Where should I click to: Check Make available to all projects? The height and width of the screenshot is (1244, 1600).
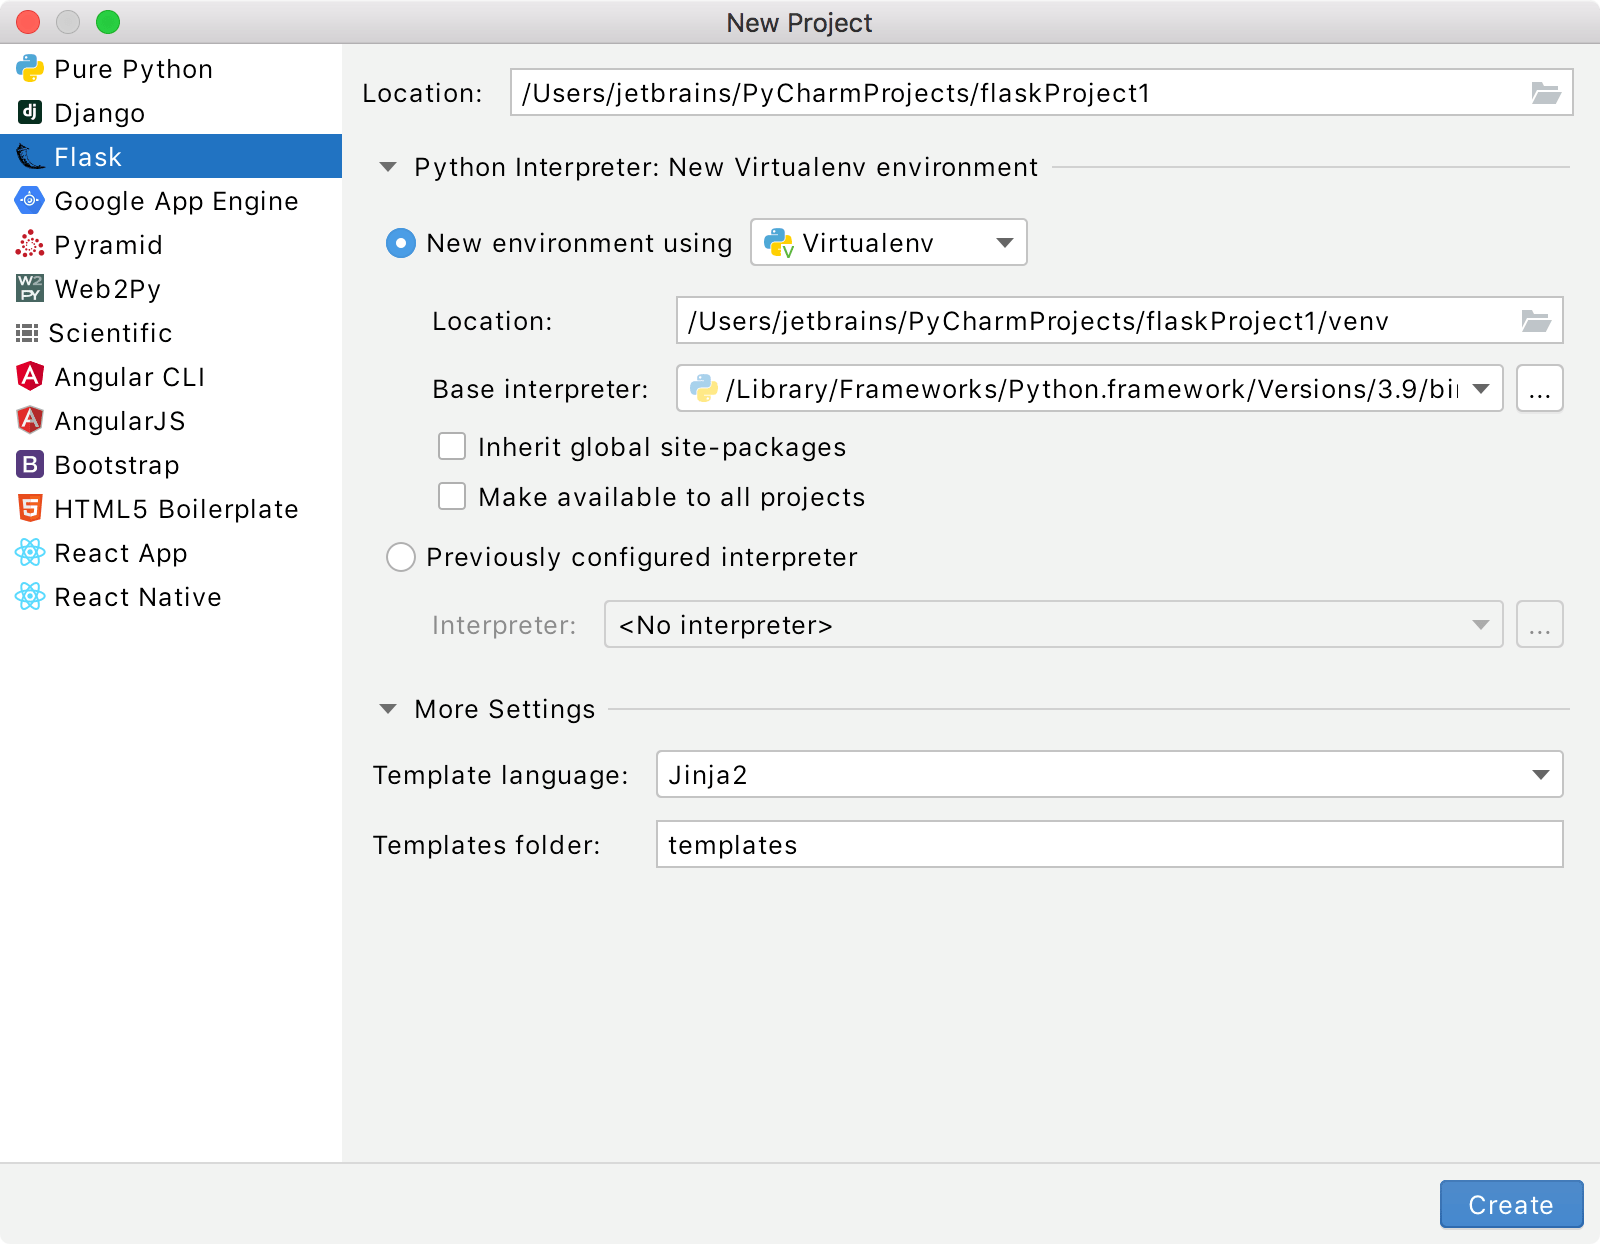pyautogui.click(x=452, y=496)
